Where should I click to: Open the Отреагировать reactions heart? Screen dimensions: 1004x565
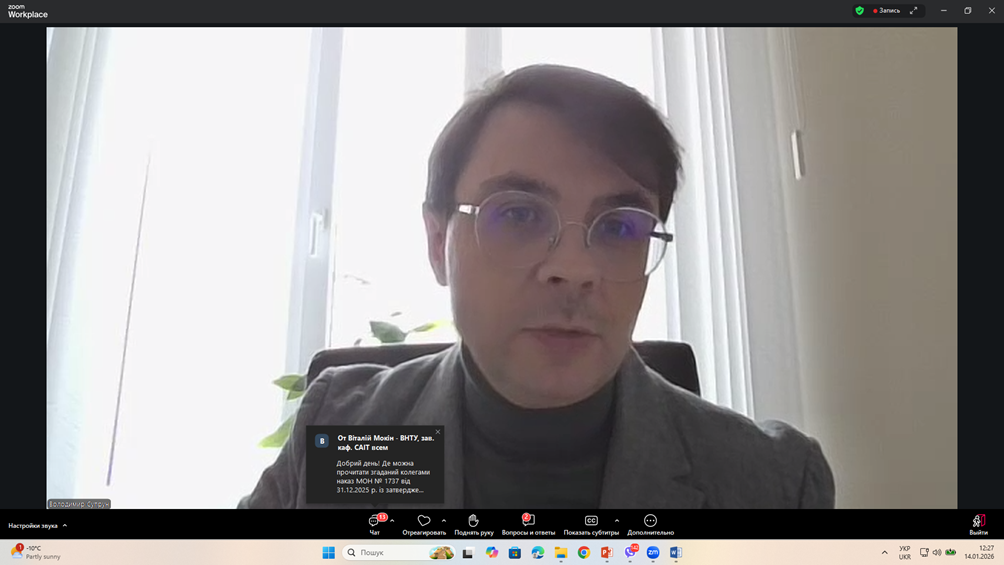coord(424,524)
